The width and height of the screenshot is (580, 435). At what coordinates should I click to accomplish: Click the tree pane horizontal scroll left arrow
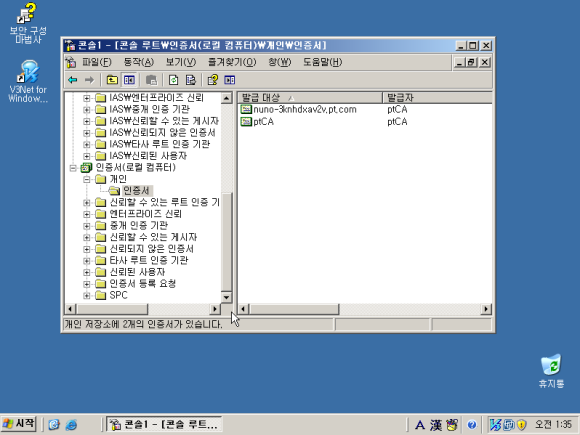tap(70, 309)
